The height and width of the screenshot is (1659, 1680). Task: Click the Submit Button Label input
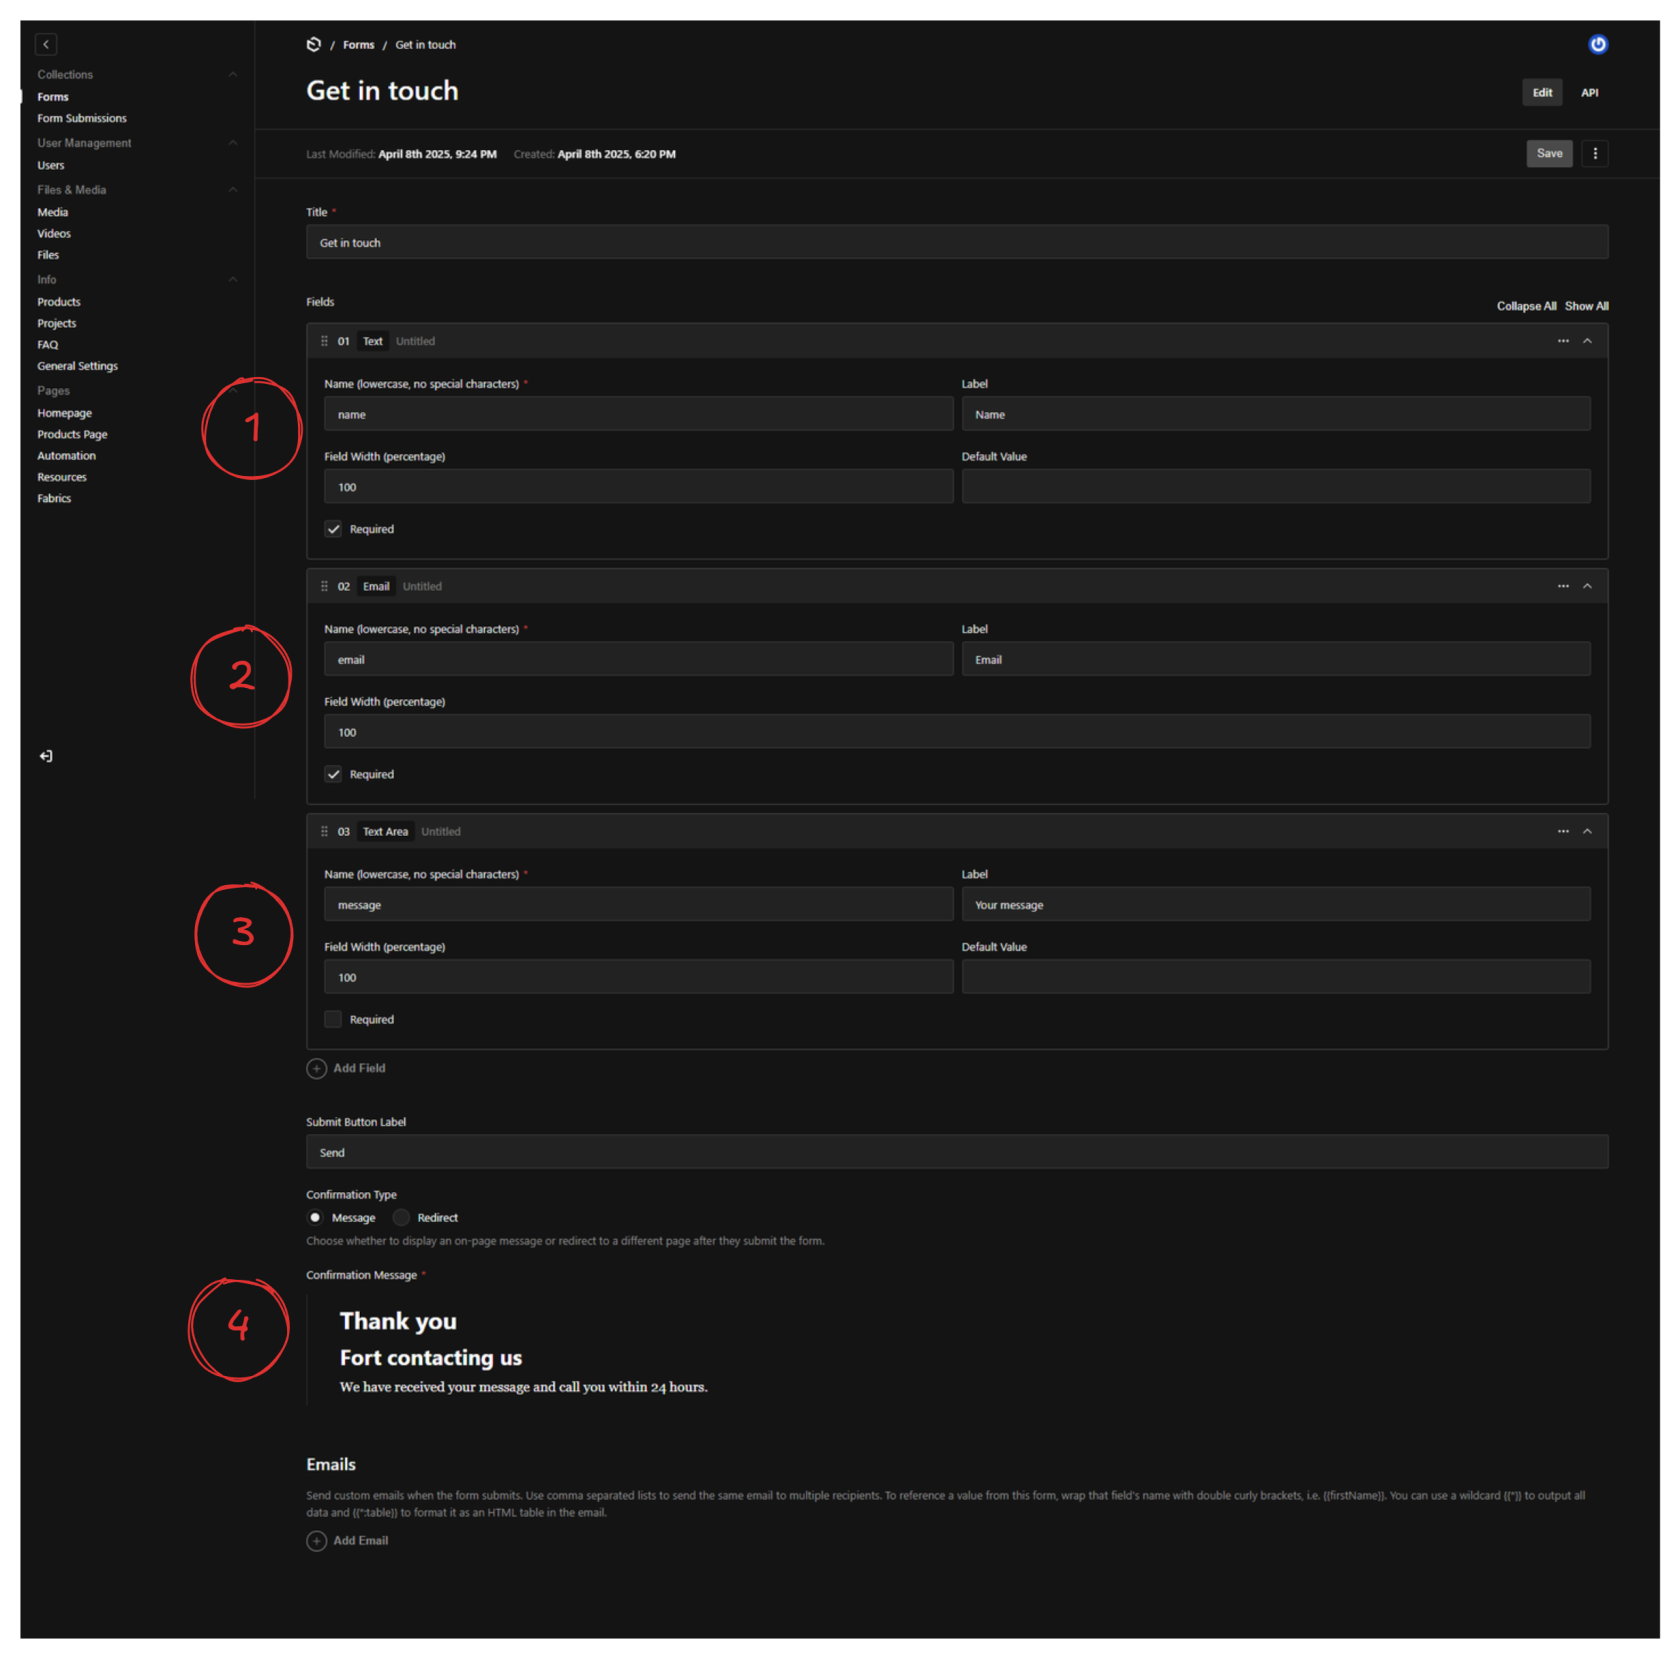[x=957, y=1152]
